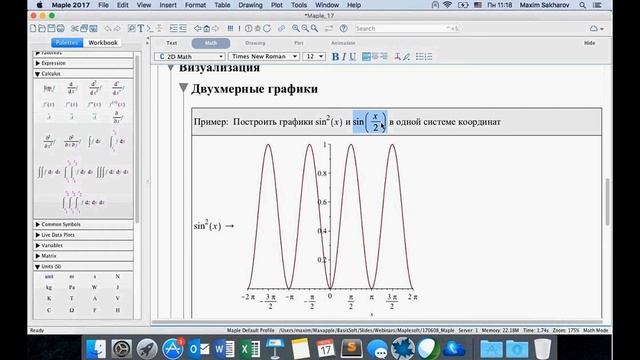The height and width of the screenshot is (360, 640).
Task: Toggle underline formatting
Action: point(353,57)
